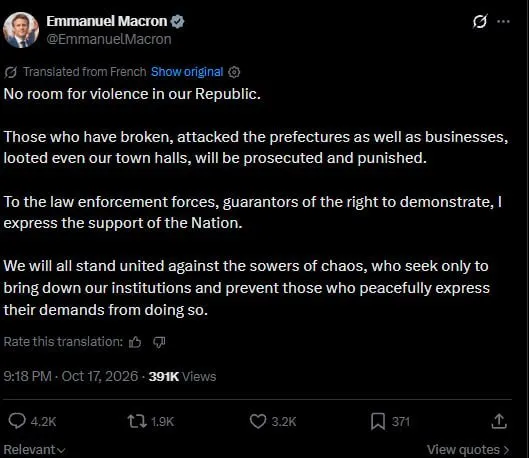
Task: View the 391K Views analytics
Action: tap(182, 376)
